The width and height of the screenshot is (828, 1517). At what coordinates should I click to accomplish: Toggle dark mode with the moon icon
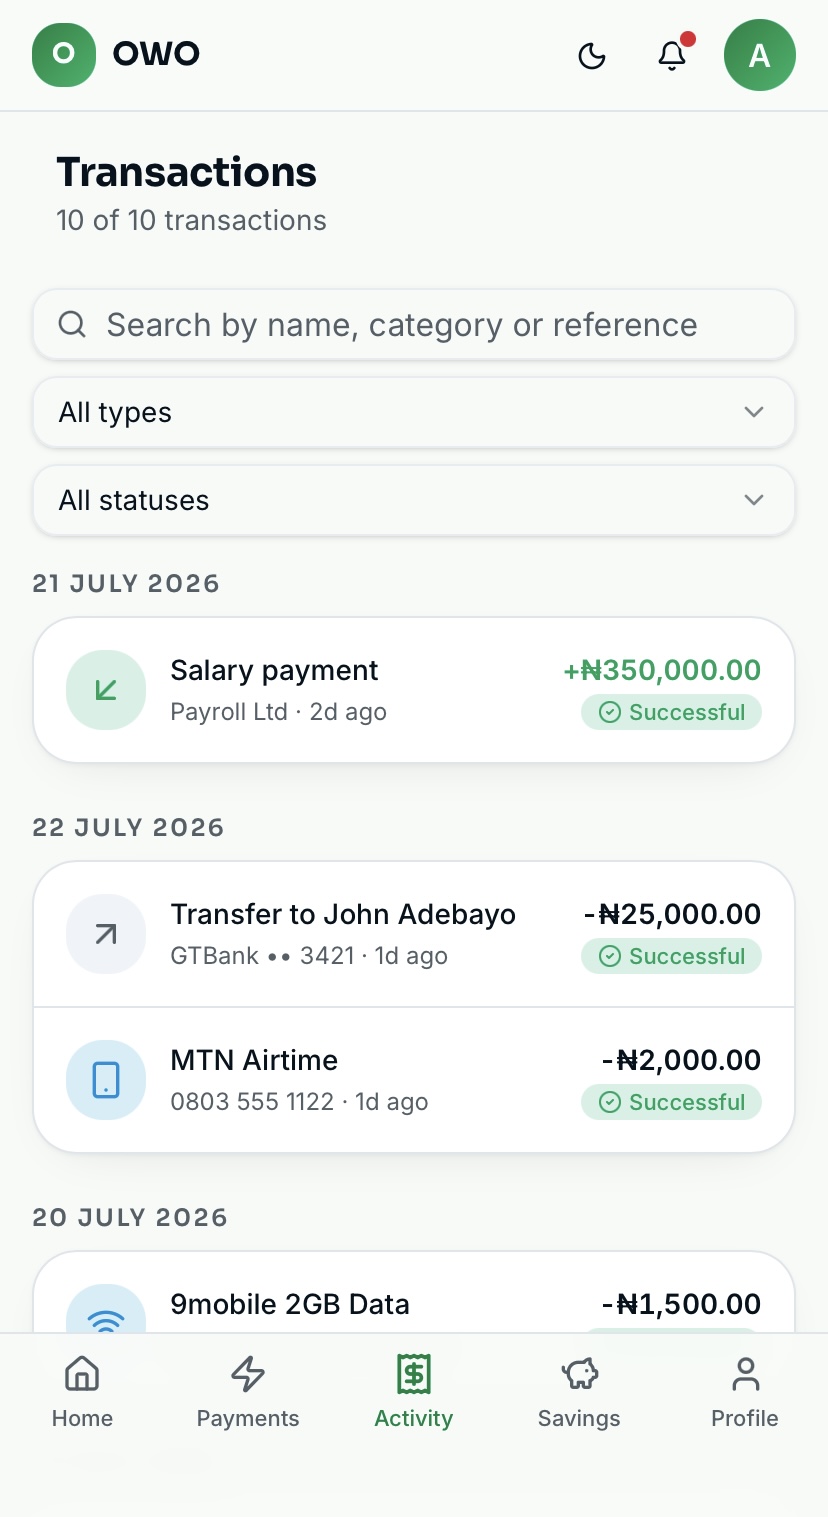[x=592, y=56]
